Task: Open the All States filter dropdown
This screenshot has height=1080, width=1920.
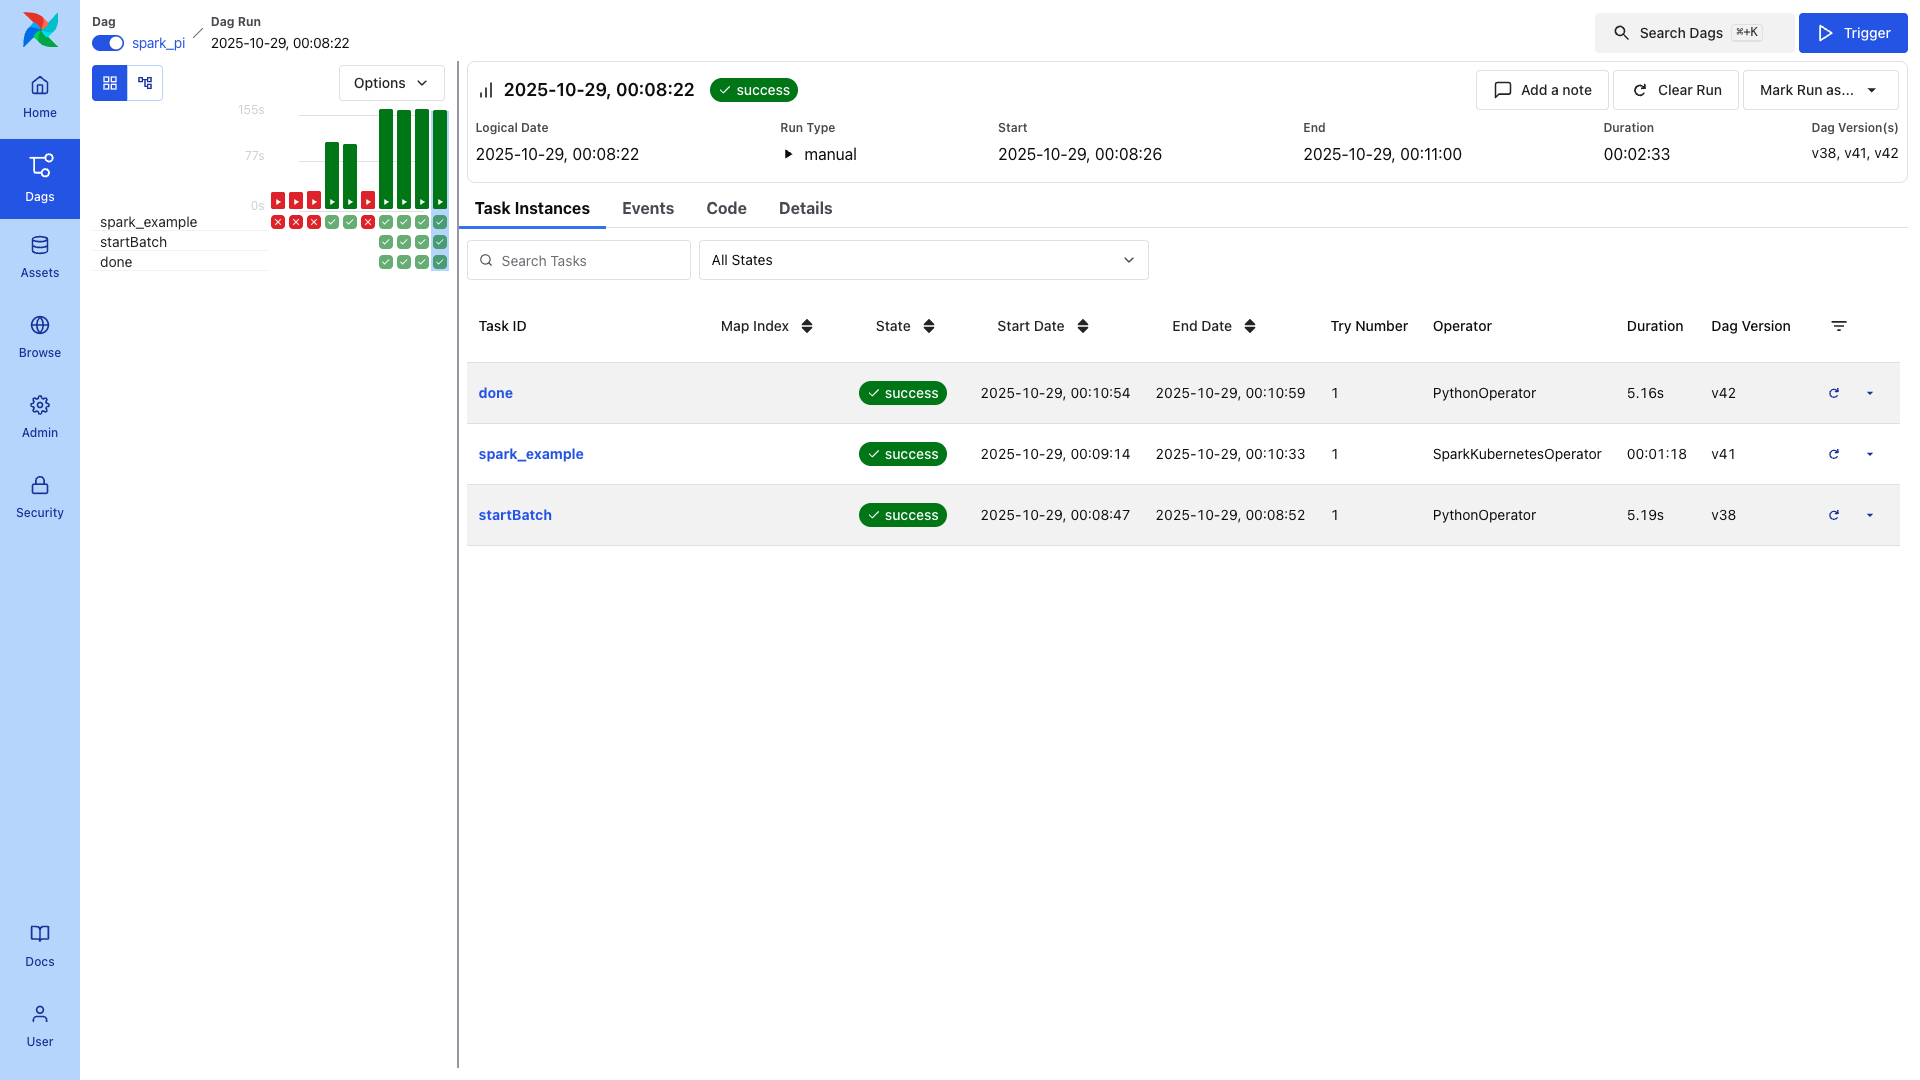Action: coord(922,260)
